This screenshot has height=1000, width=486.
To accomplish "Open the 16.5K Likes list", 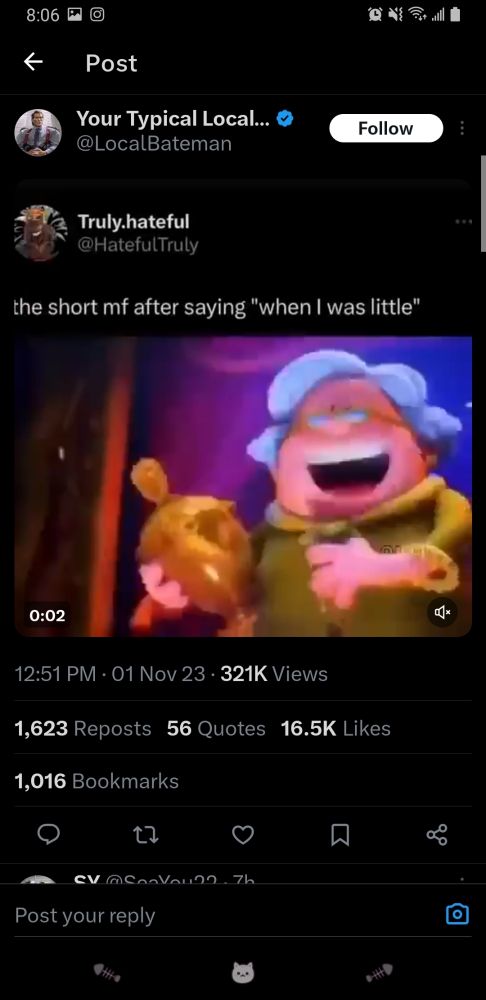I will pos(335,728).
